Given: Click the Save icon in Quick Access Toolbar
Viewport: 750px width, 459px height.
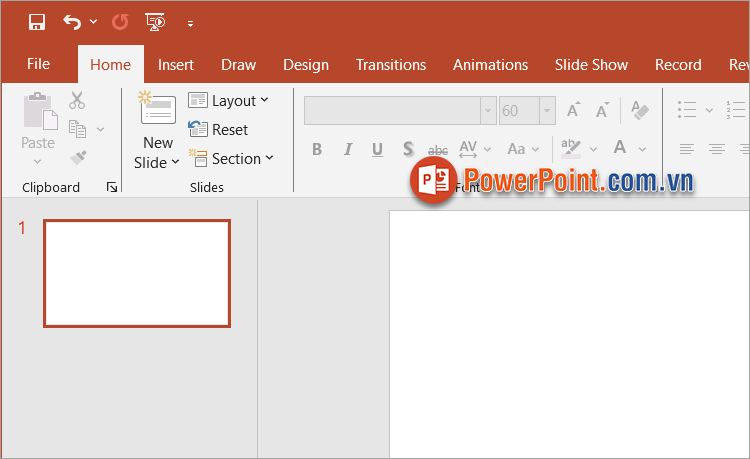Looking at the screenshot, I should click(37, 22).
